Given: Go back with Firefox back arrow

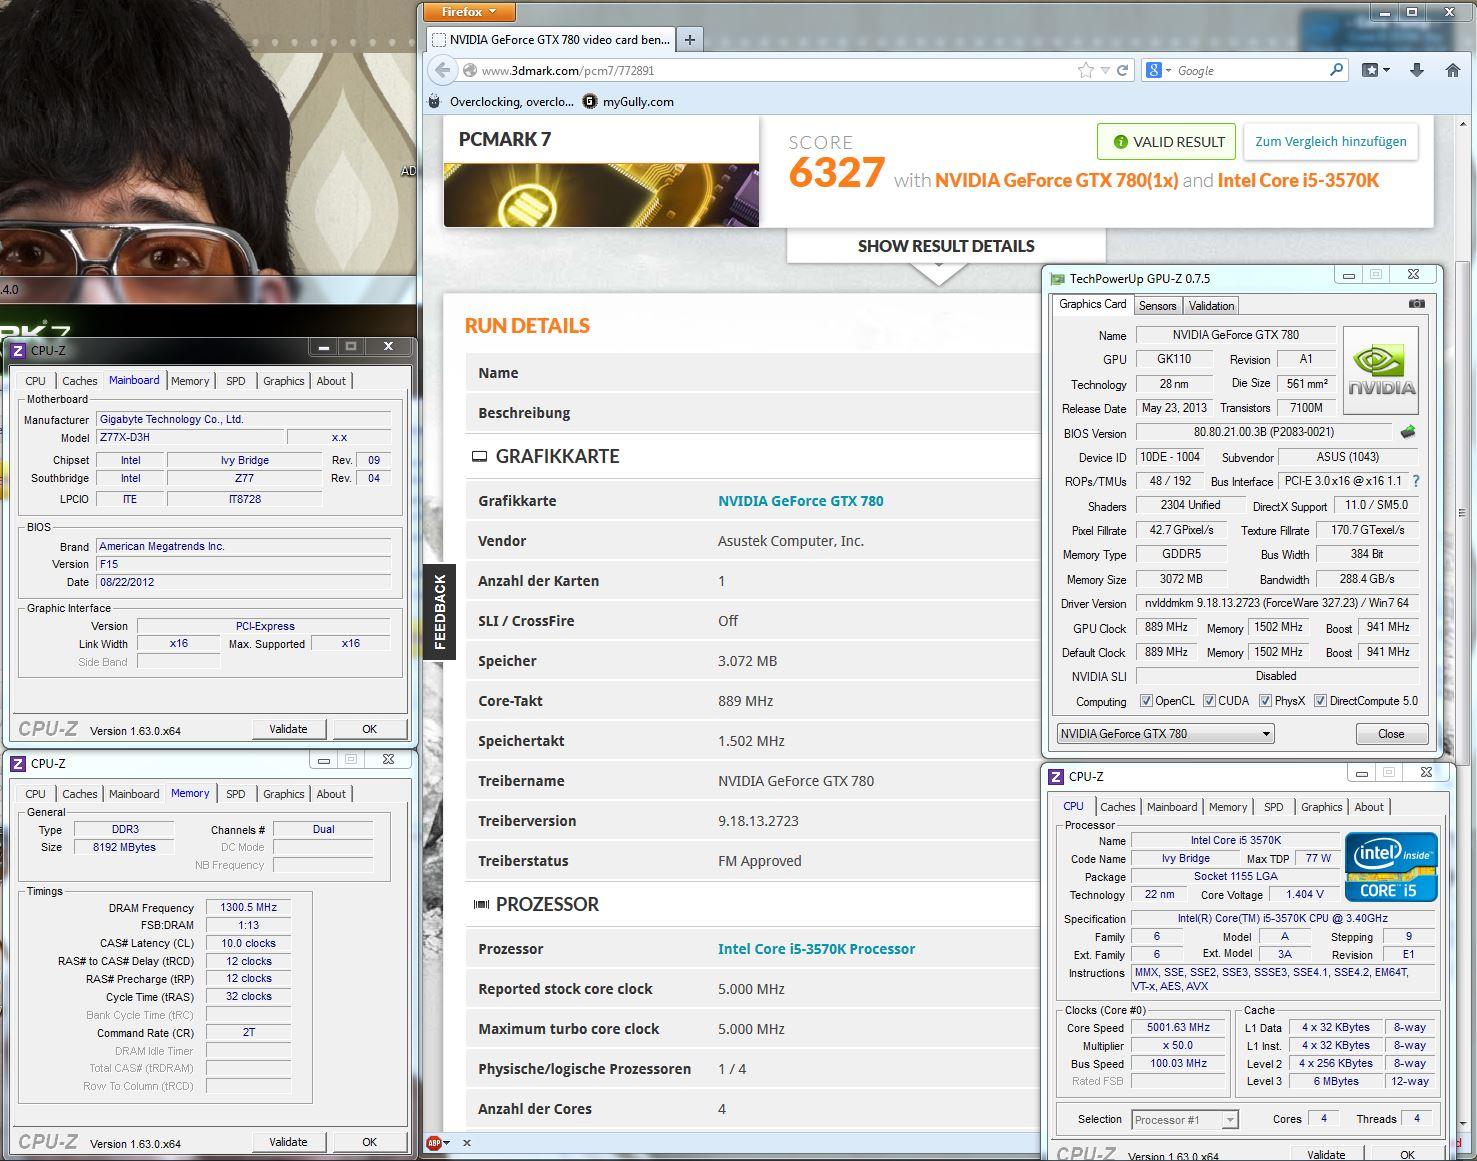Looking at the screenshot, I should pyautogui.click(x=442, y=70).
